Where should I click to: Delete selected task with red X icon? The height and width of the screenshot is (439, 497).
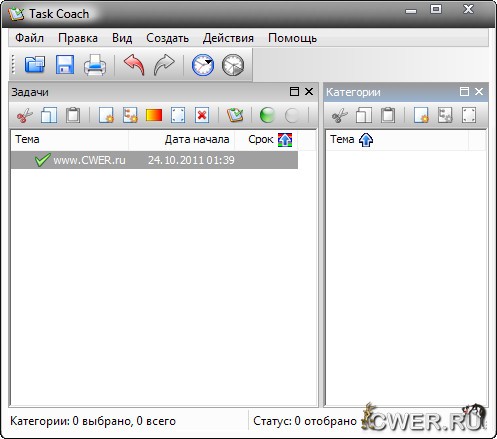pyautogui.click(x=202, y=116)
